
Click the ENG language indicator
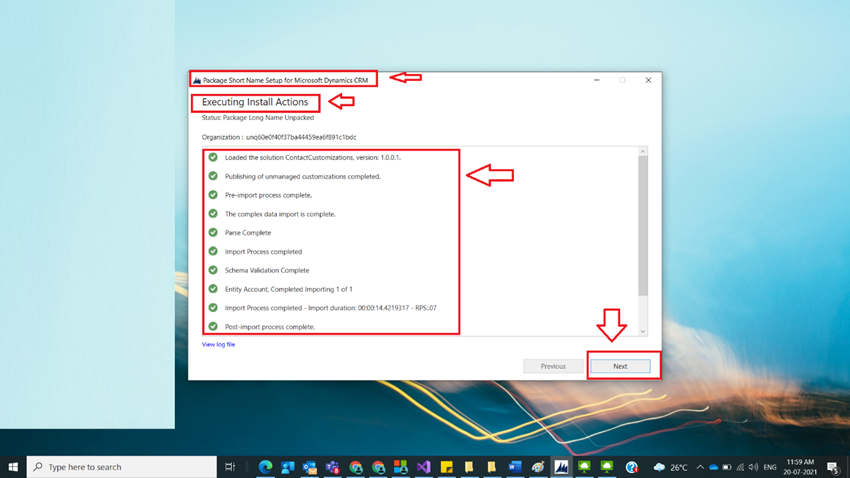[x=770, y=467]
